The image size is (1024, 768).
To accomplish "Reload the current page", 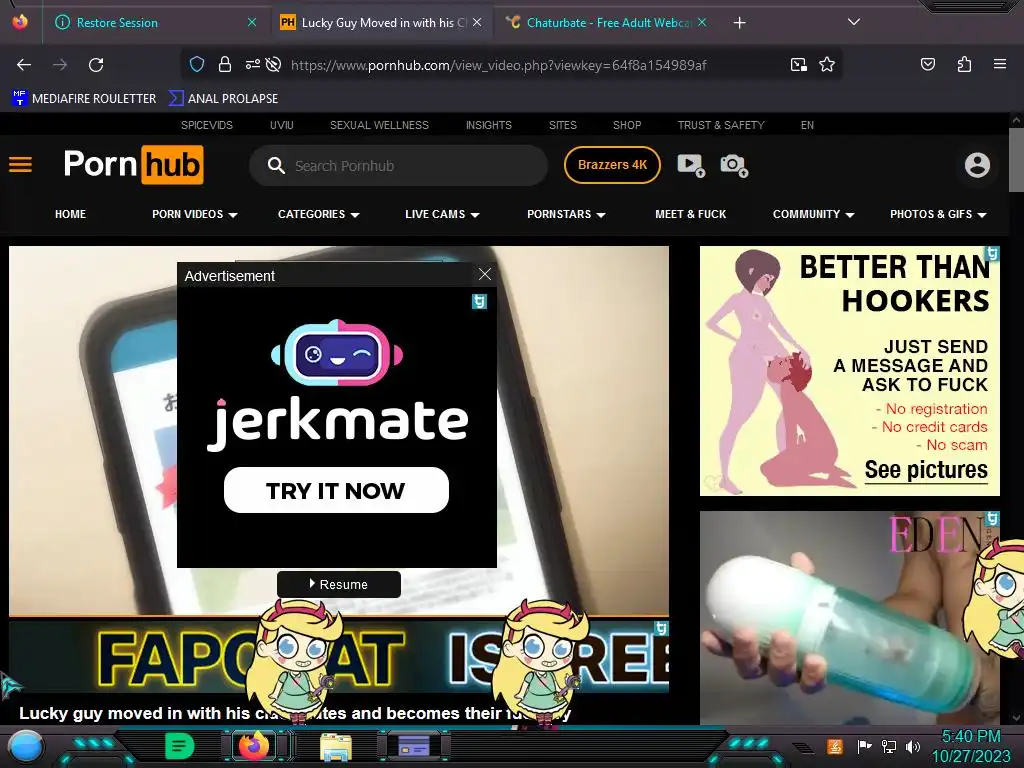I will (96, 65).
